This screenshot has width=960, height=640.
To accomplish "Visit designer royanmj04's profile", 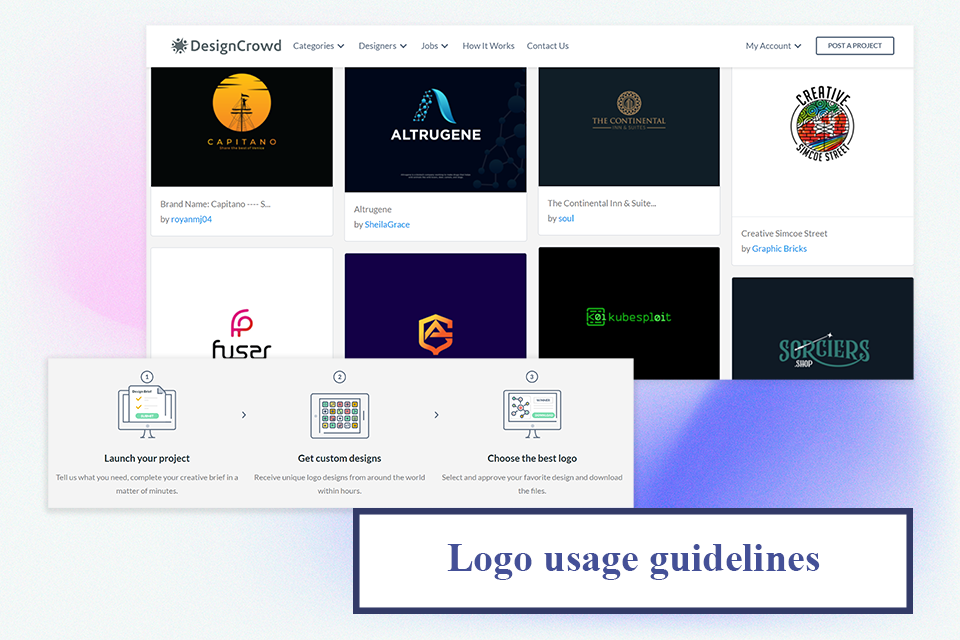I will [x=191, y=219].
